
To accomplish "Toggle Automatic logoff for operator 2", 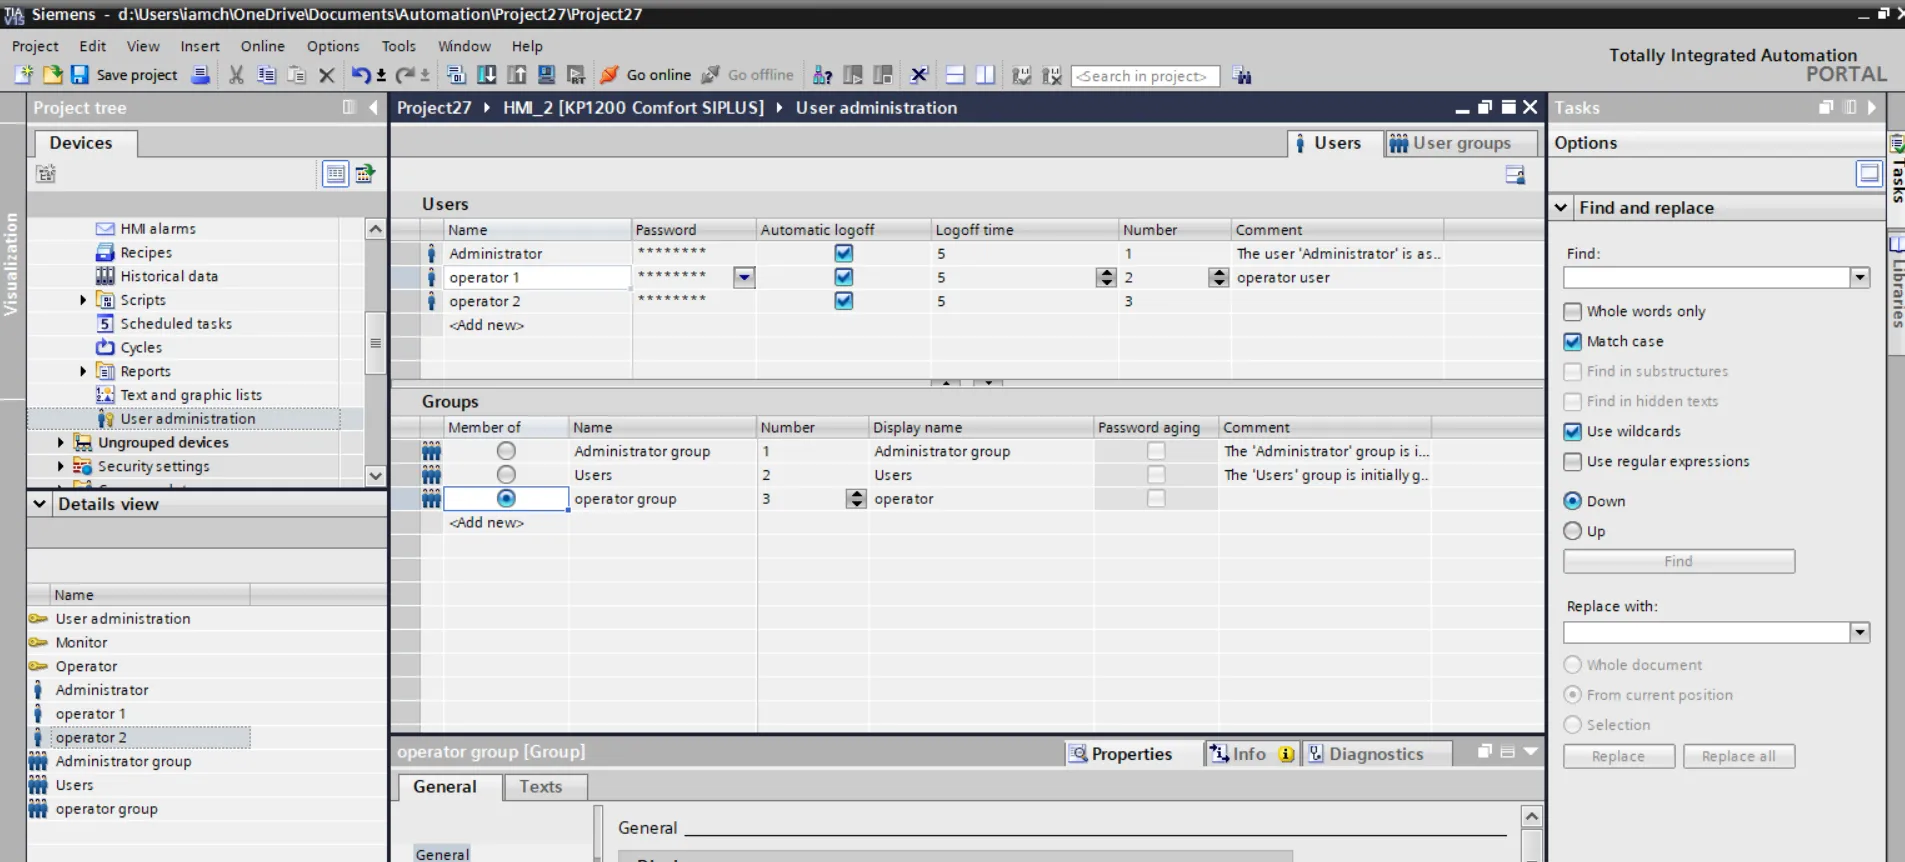I will click(844, 301).
